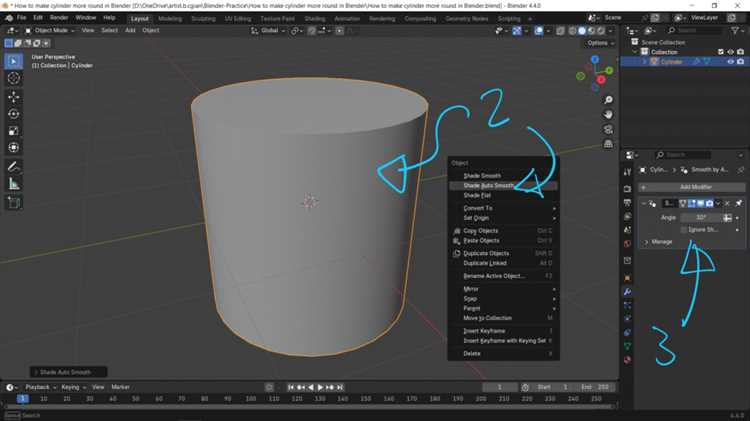Screen dimensions: 750x421
Task: Hide the Collection with its eye icon
Action: (730, 52)
